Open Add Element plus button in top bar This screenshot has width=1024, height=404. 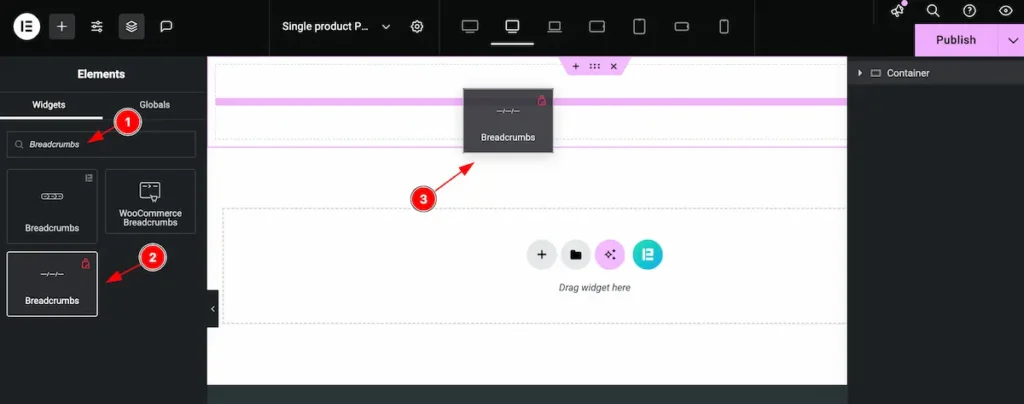(62, 27)
